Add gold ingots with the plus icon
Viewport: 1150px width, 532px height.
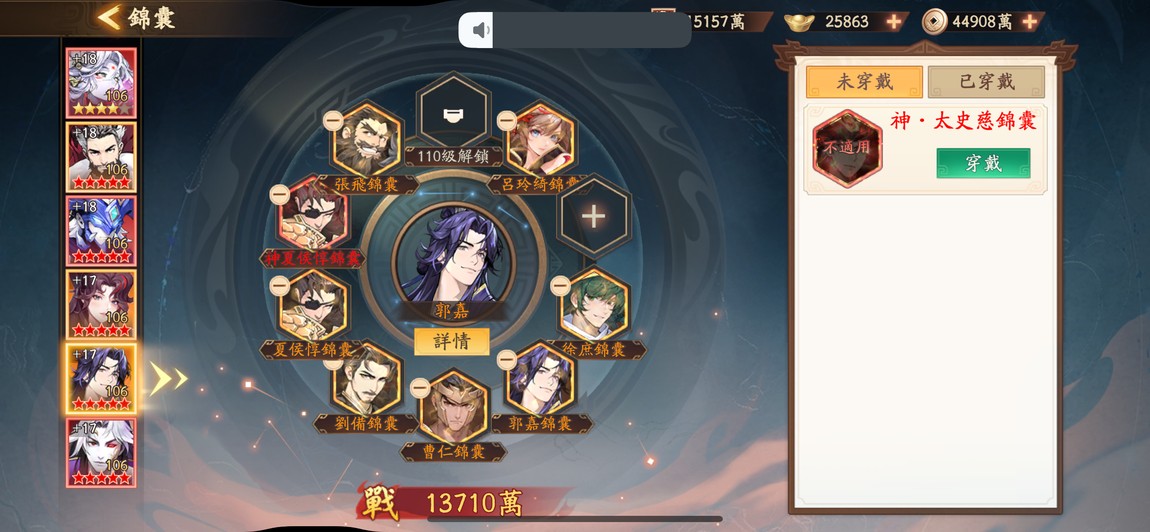(893, 22)
